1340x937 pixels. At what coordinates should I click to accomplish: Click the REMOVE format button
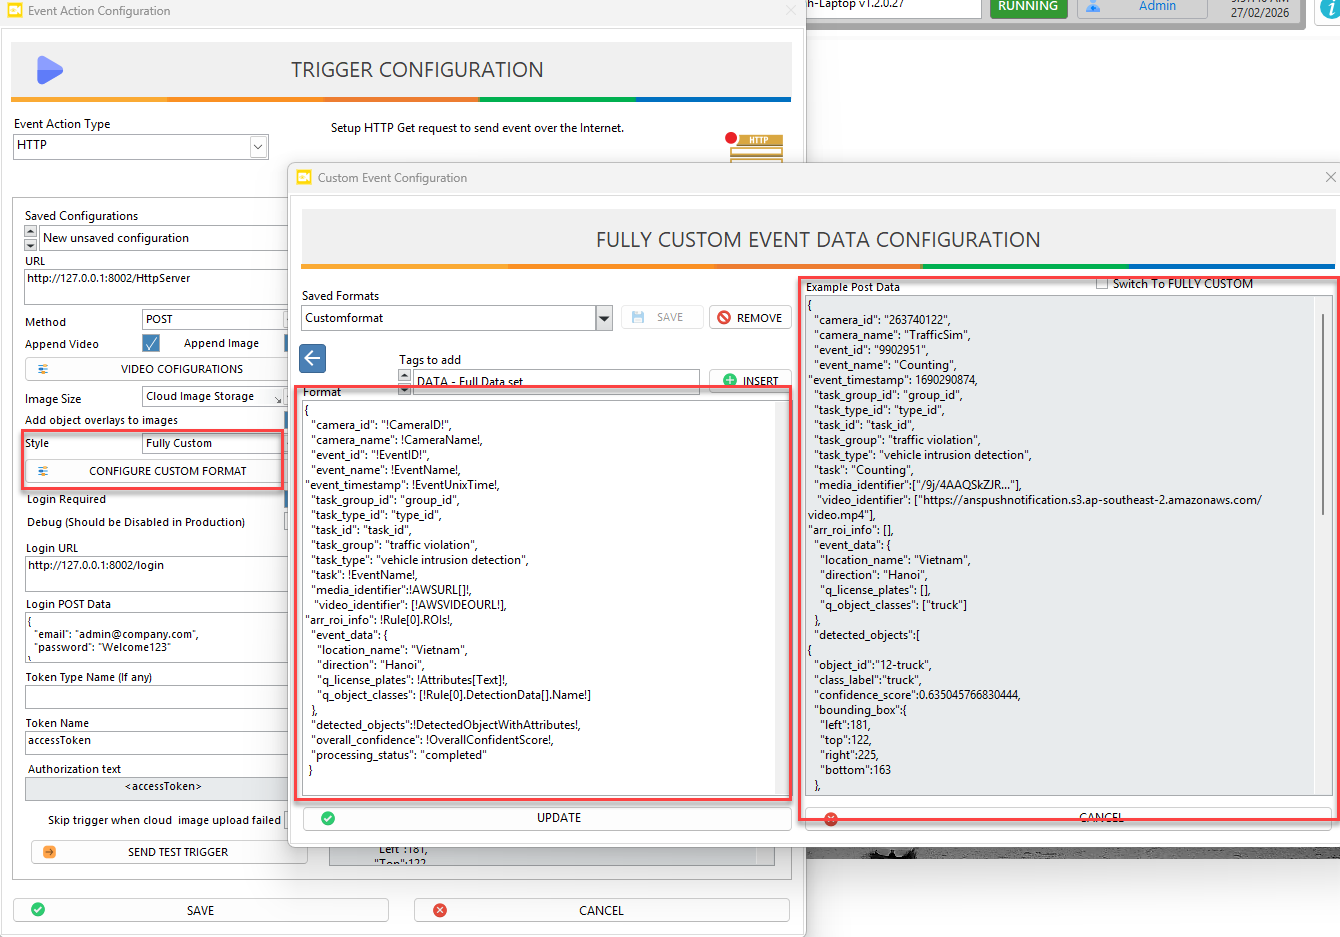pos(750,318)
